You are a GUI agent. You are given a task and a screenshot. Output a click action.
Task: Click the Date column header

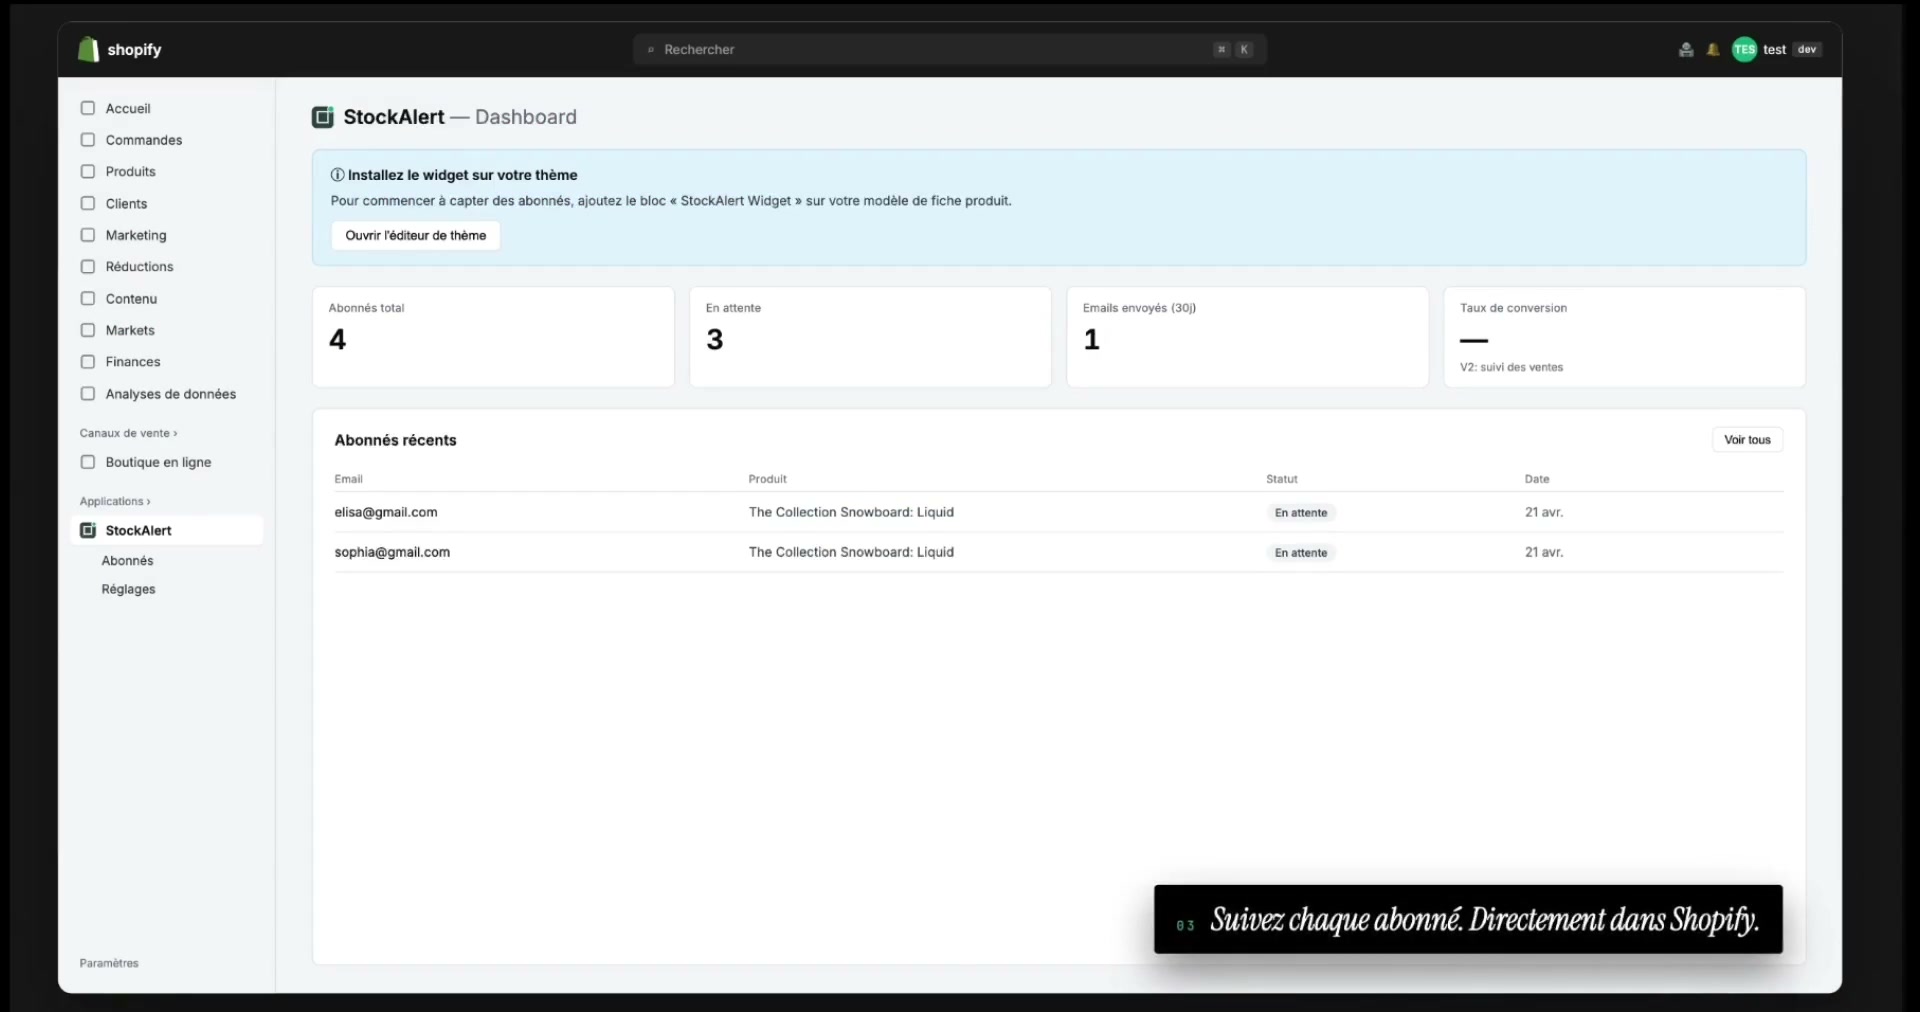tap(1537, 479)
